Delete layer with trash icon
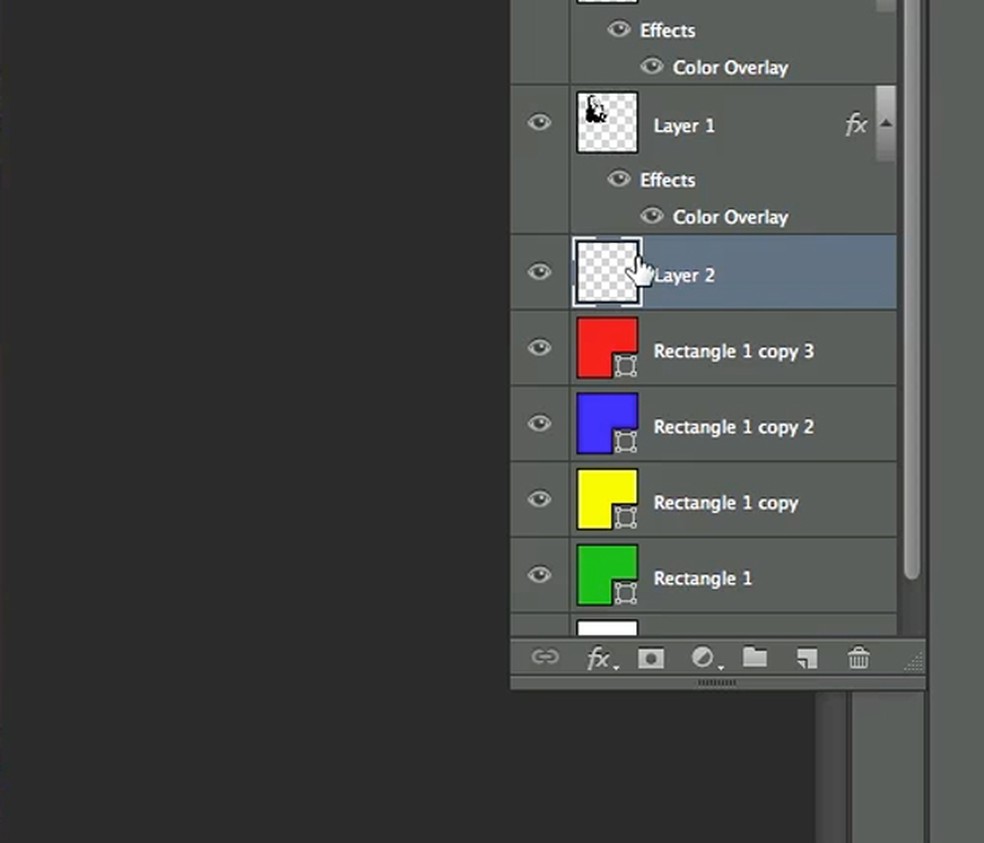Image resolution: width=984 pixels, height=843 pixels. [x=858, y=658]
